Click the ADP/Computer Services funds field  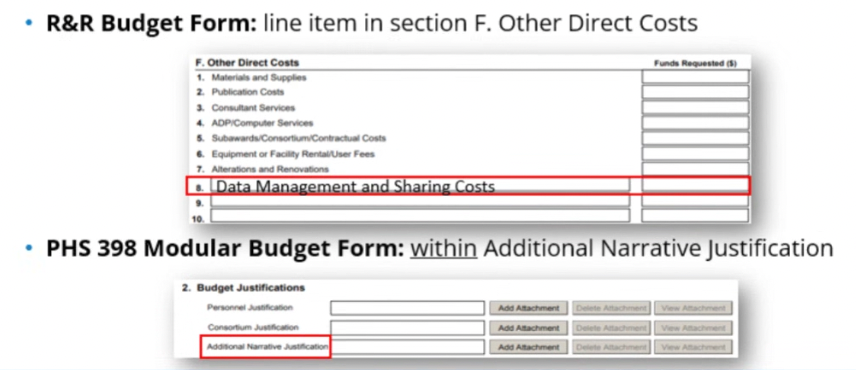point(695,123)
